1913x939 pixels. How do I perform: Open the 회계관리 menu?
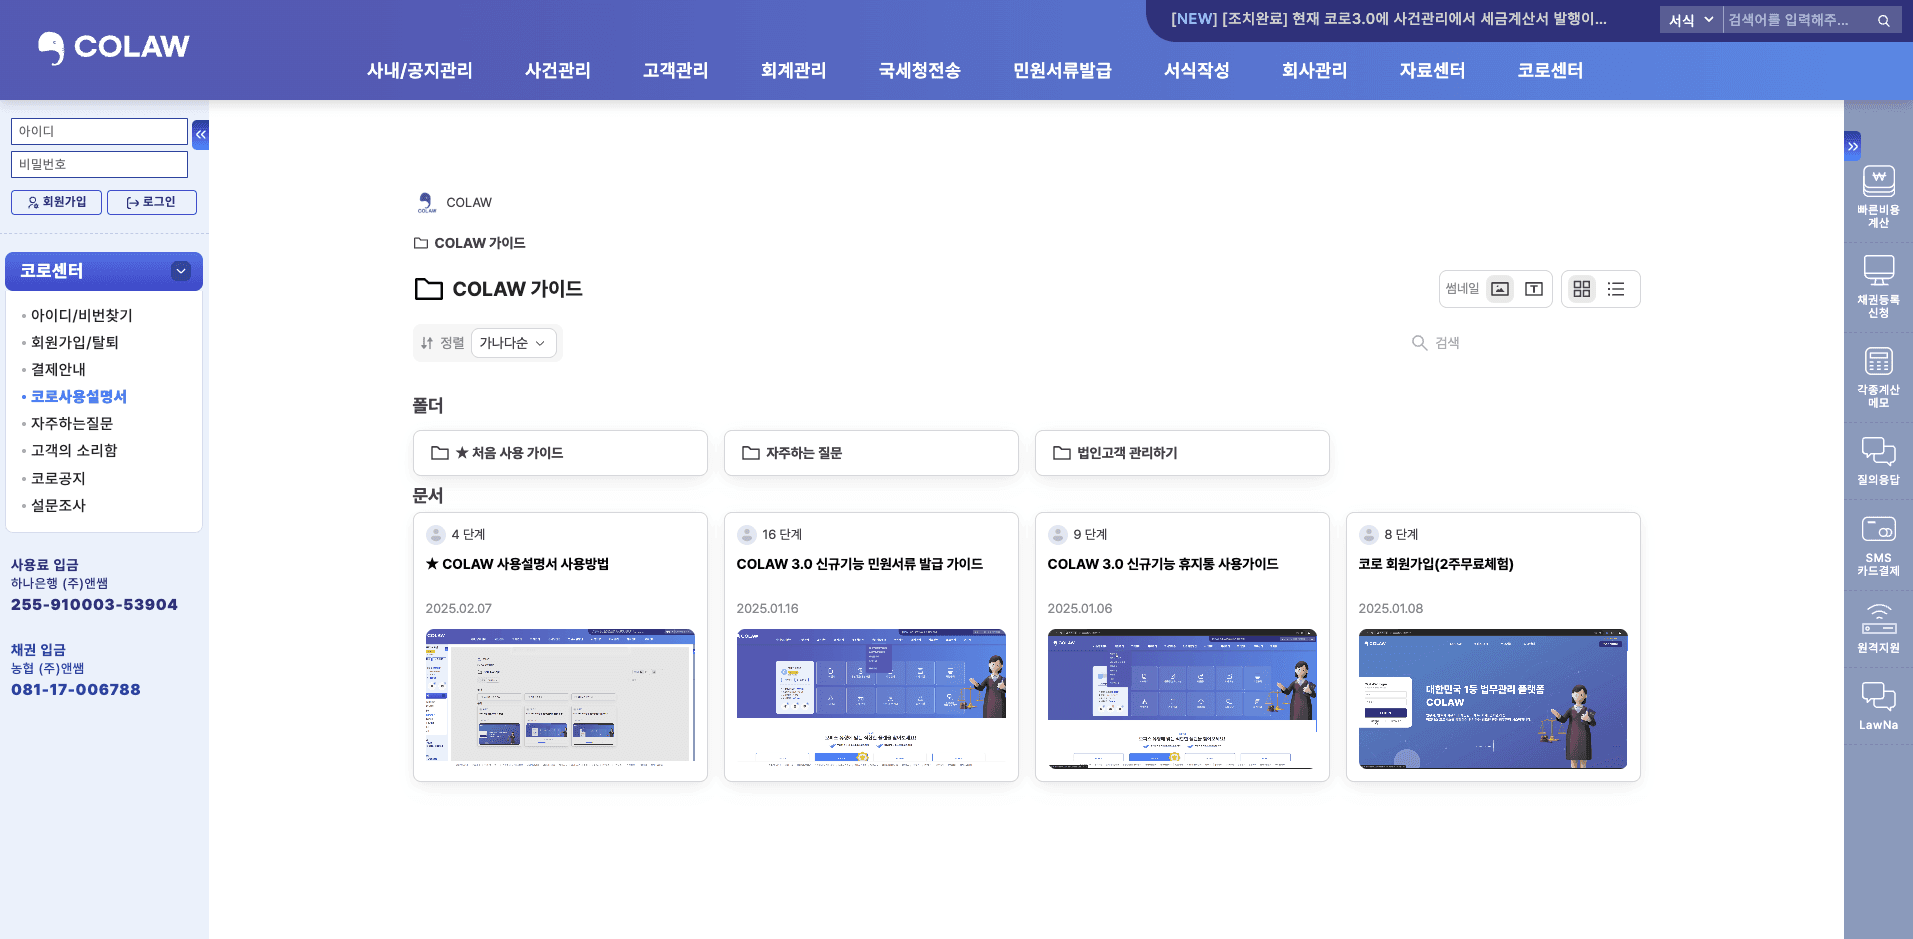[x=794, y=70]
